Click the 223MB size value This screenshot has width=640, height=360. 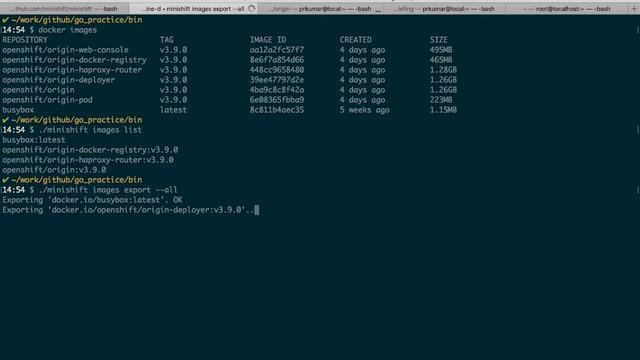(x=441, y=100)
